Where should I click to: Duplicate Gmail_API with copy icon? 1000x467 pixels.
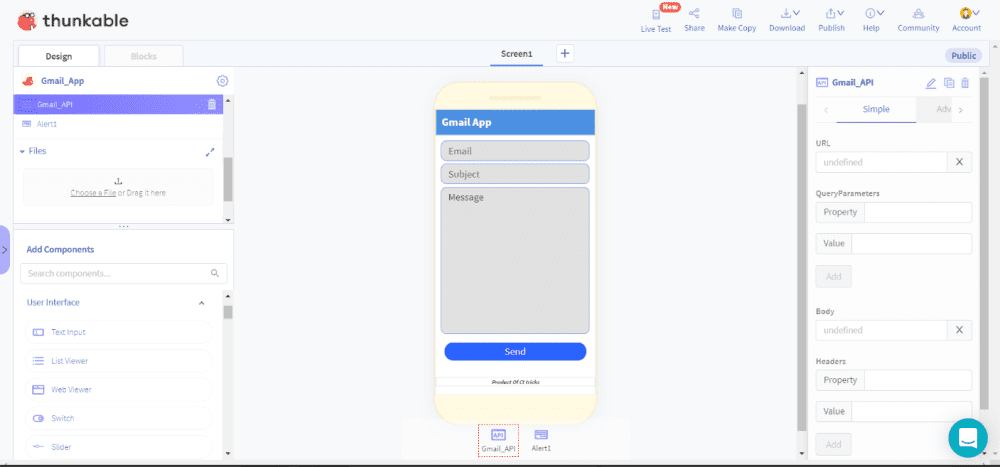(x=949, y=82)
